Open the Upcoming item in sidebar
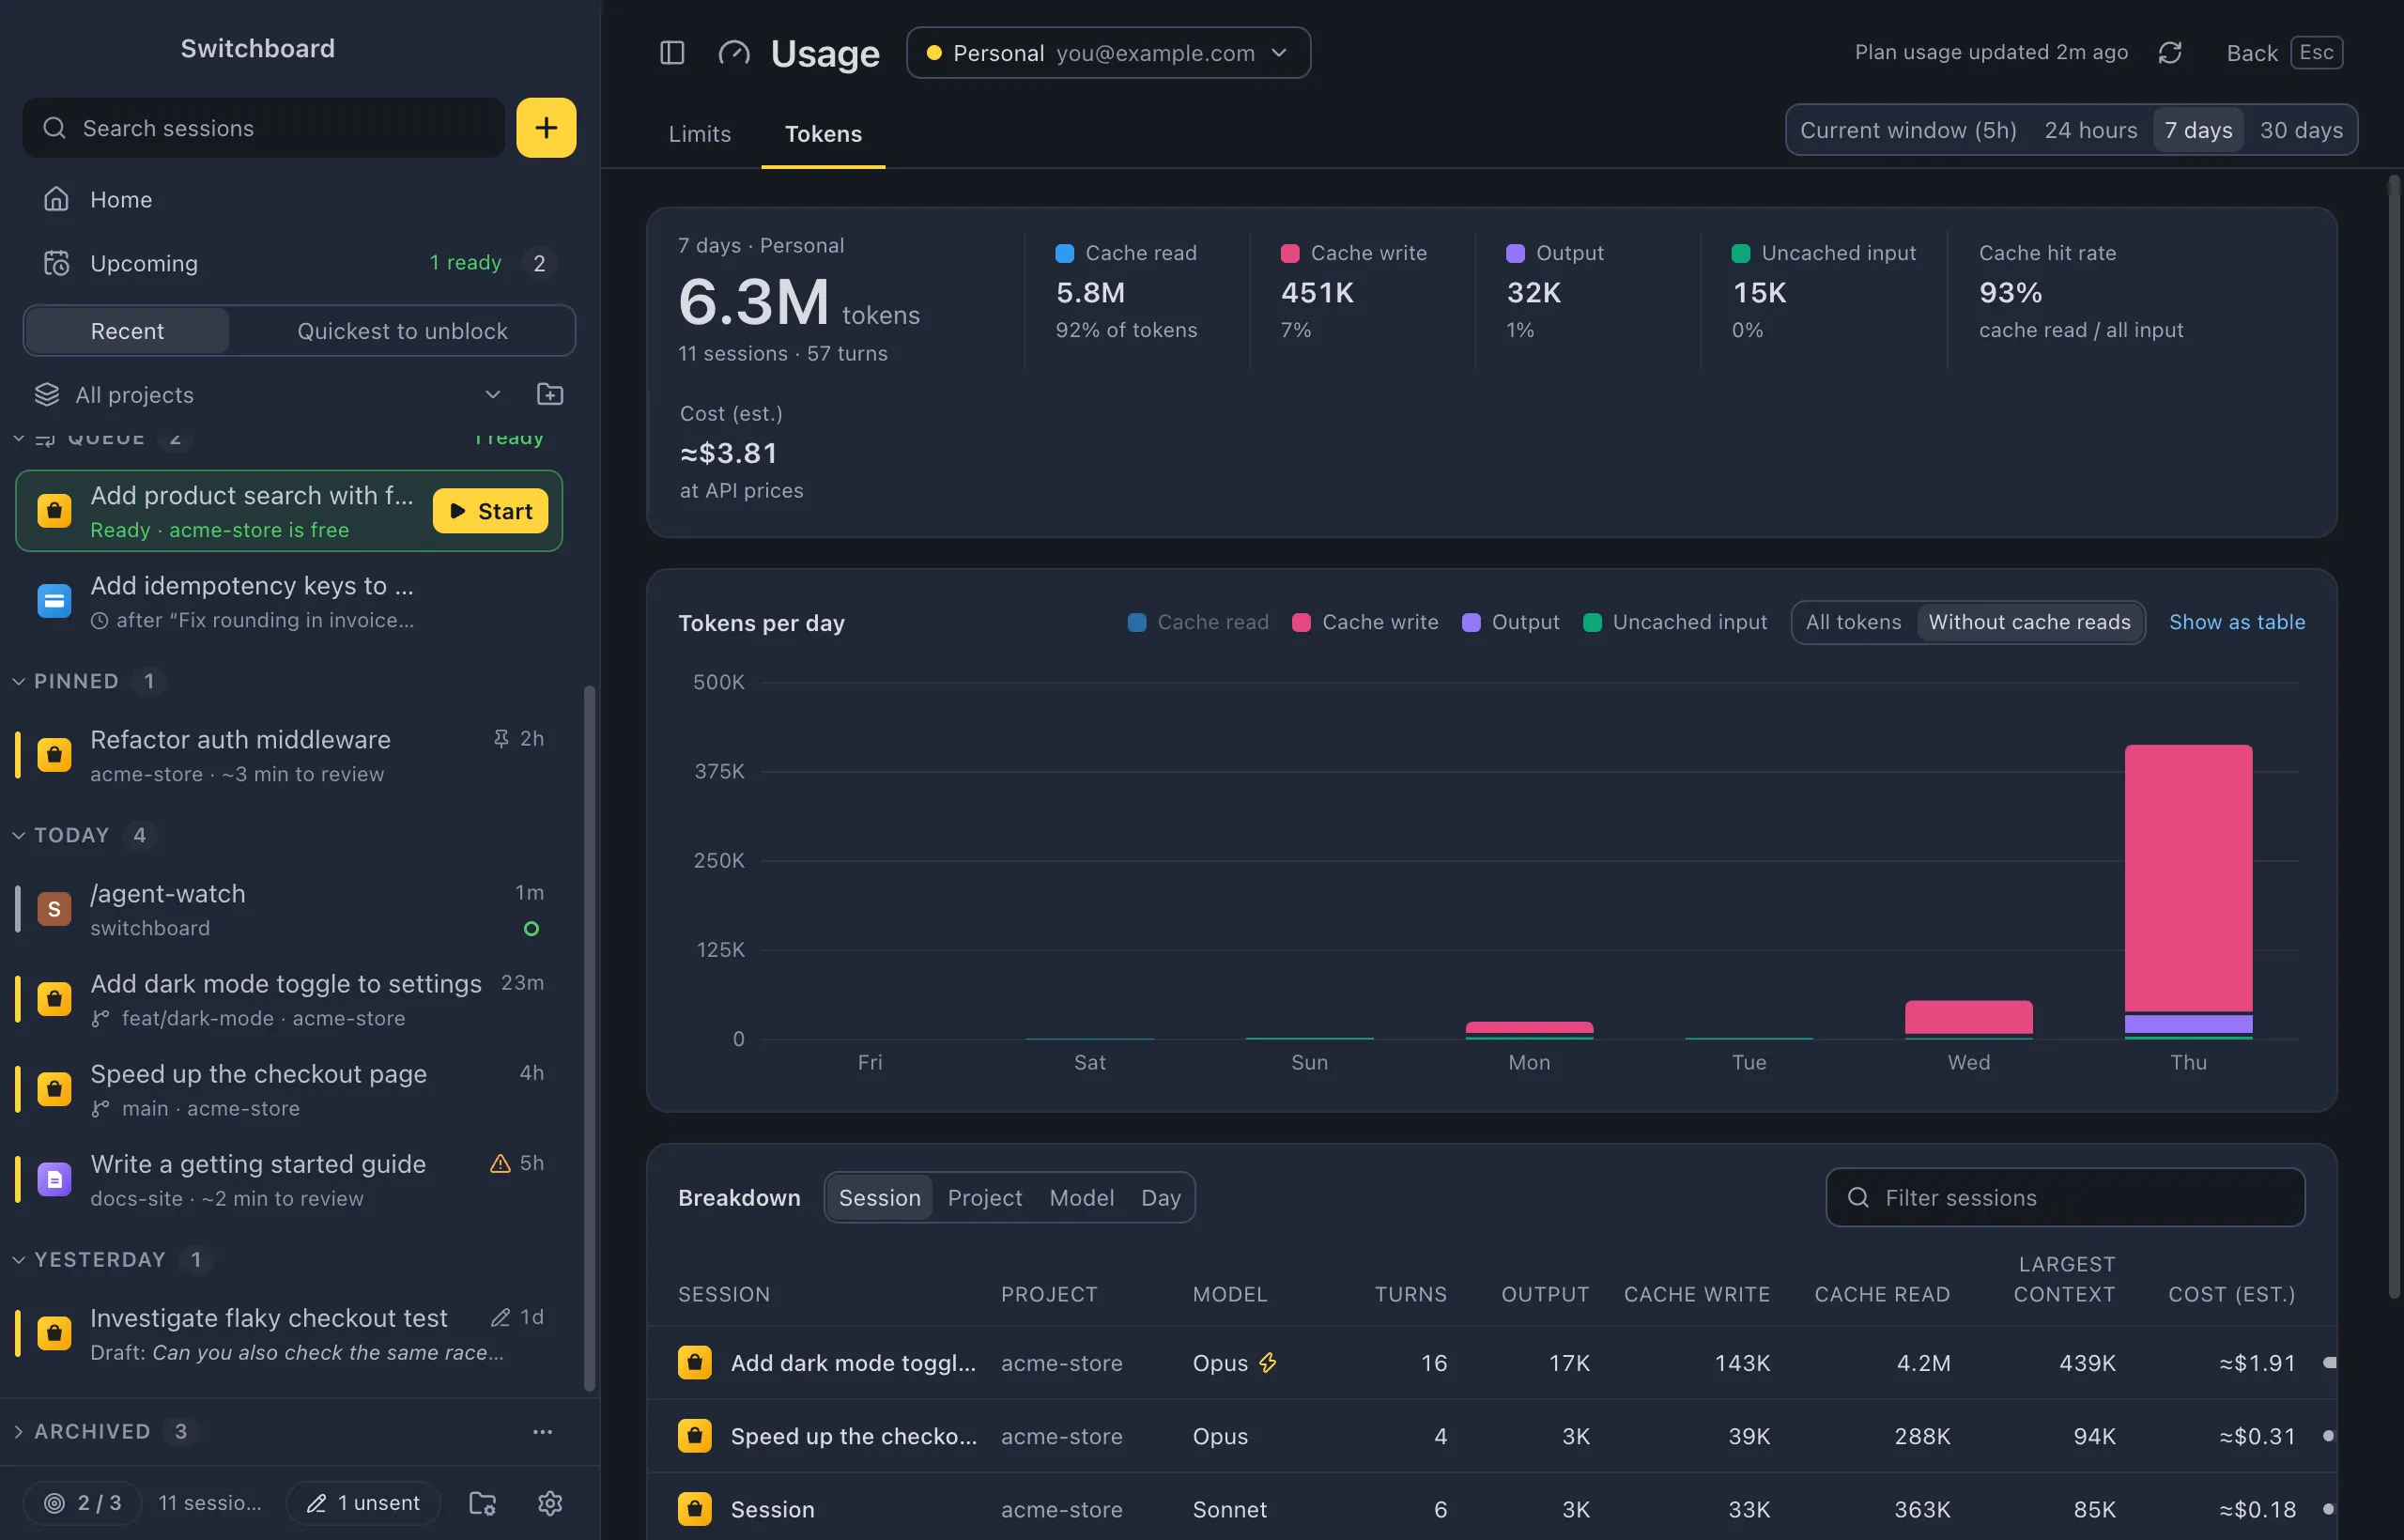 coord(298,263)
